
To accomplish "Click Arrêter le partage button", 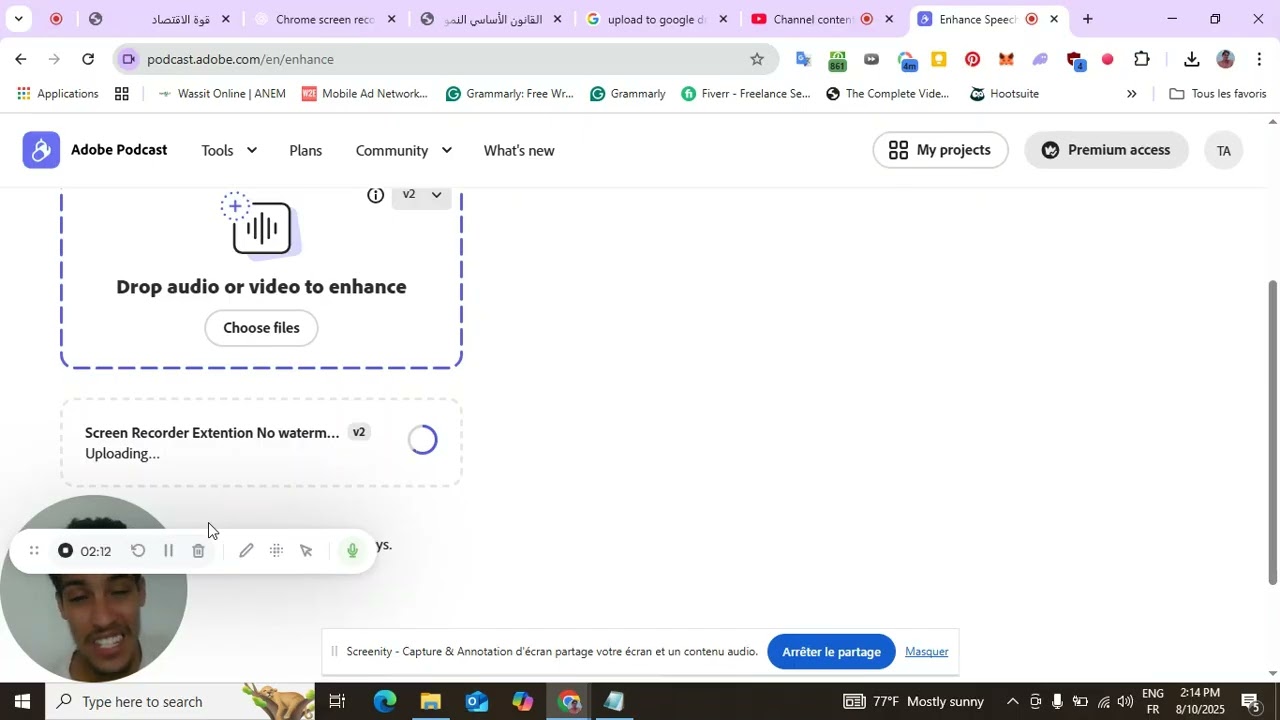I will tap(831, 652).
